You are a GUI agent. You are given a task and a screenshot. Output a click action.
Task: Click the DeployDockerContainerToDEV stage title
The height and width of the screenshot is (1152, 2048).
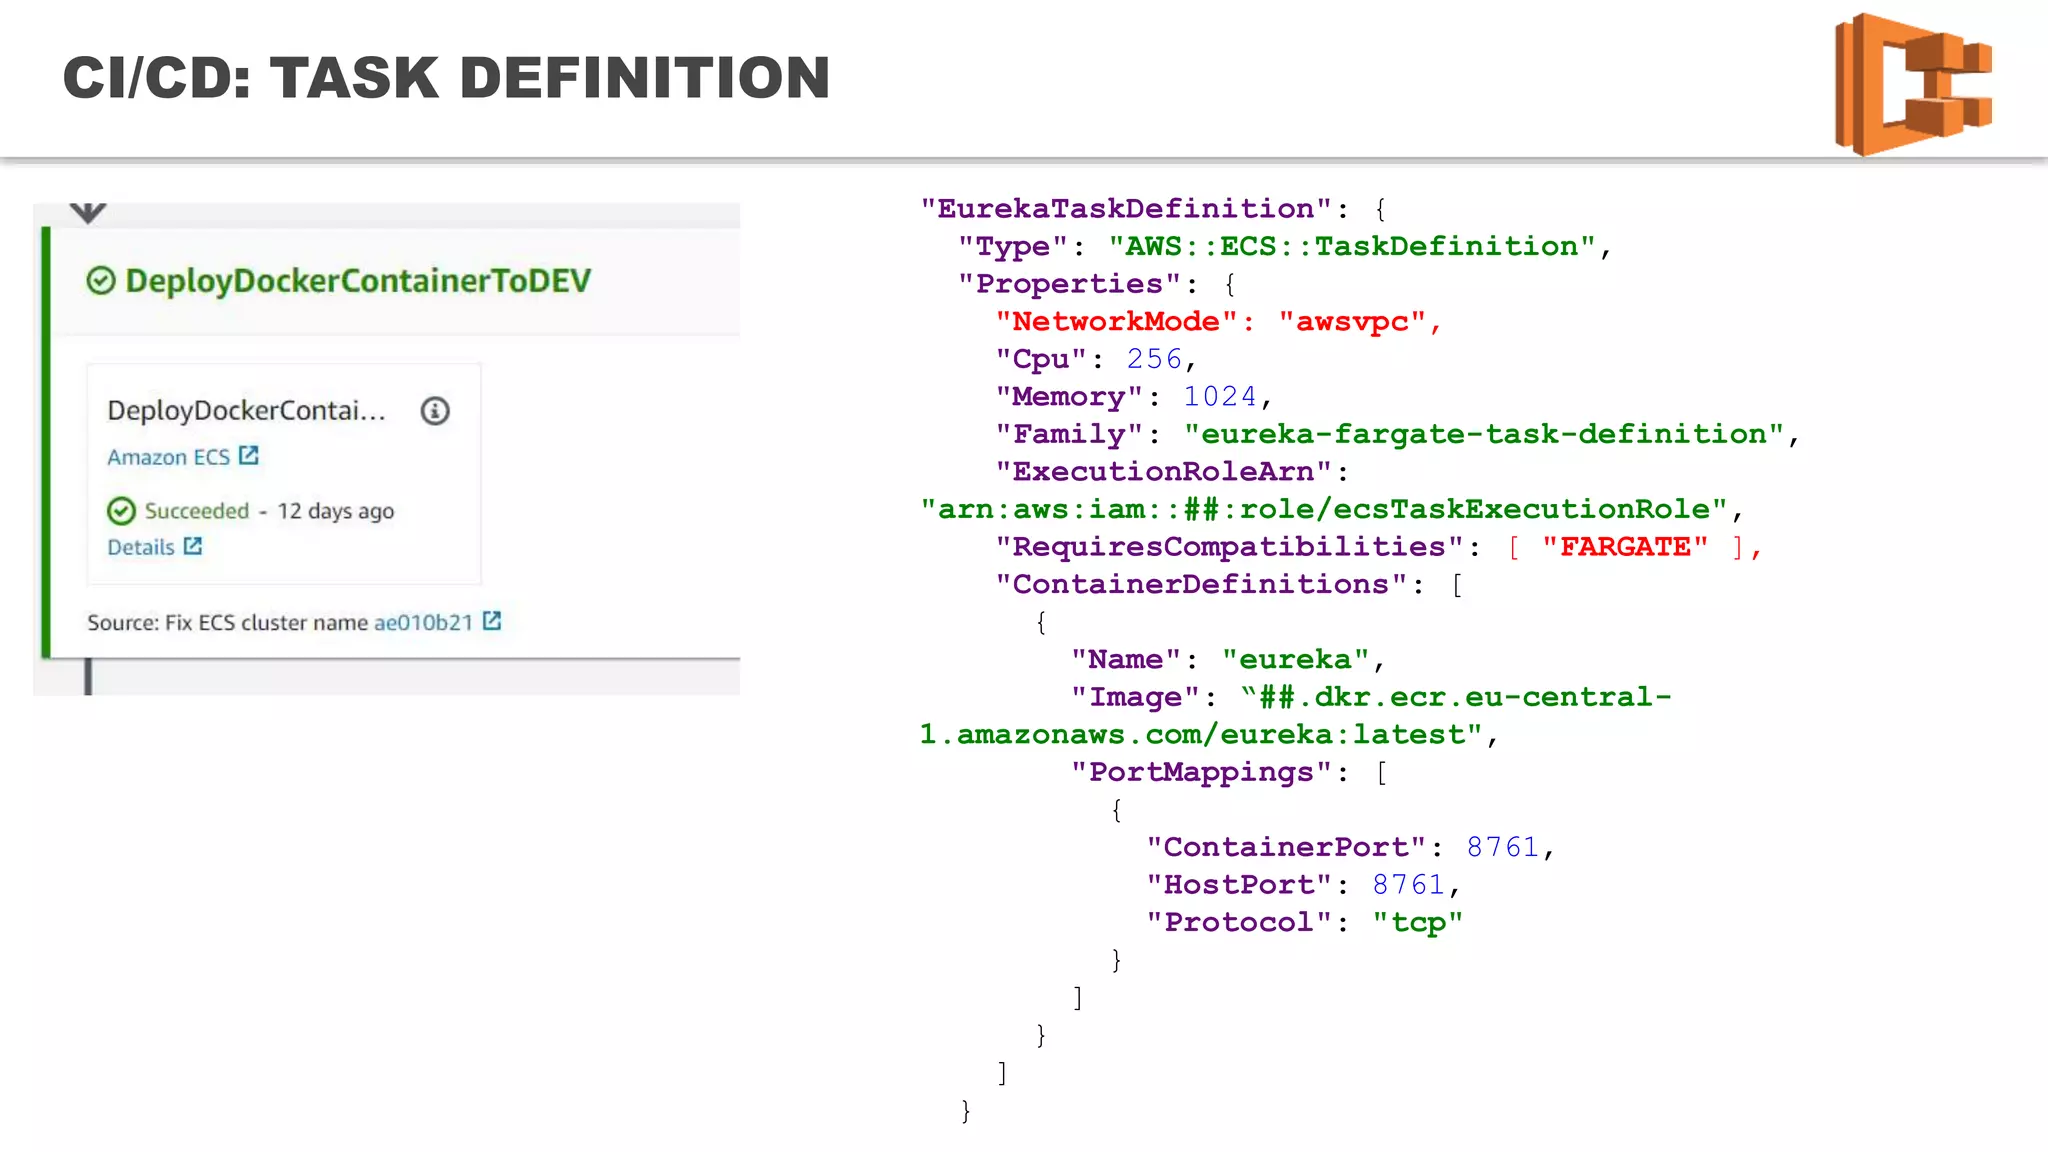tap(358, 281)
